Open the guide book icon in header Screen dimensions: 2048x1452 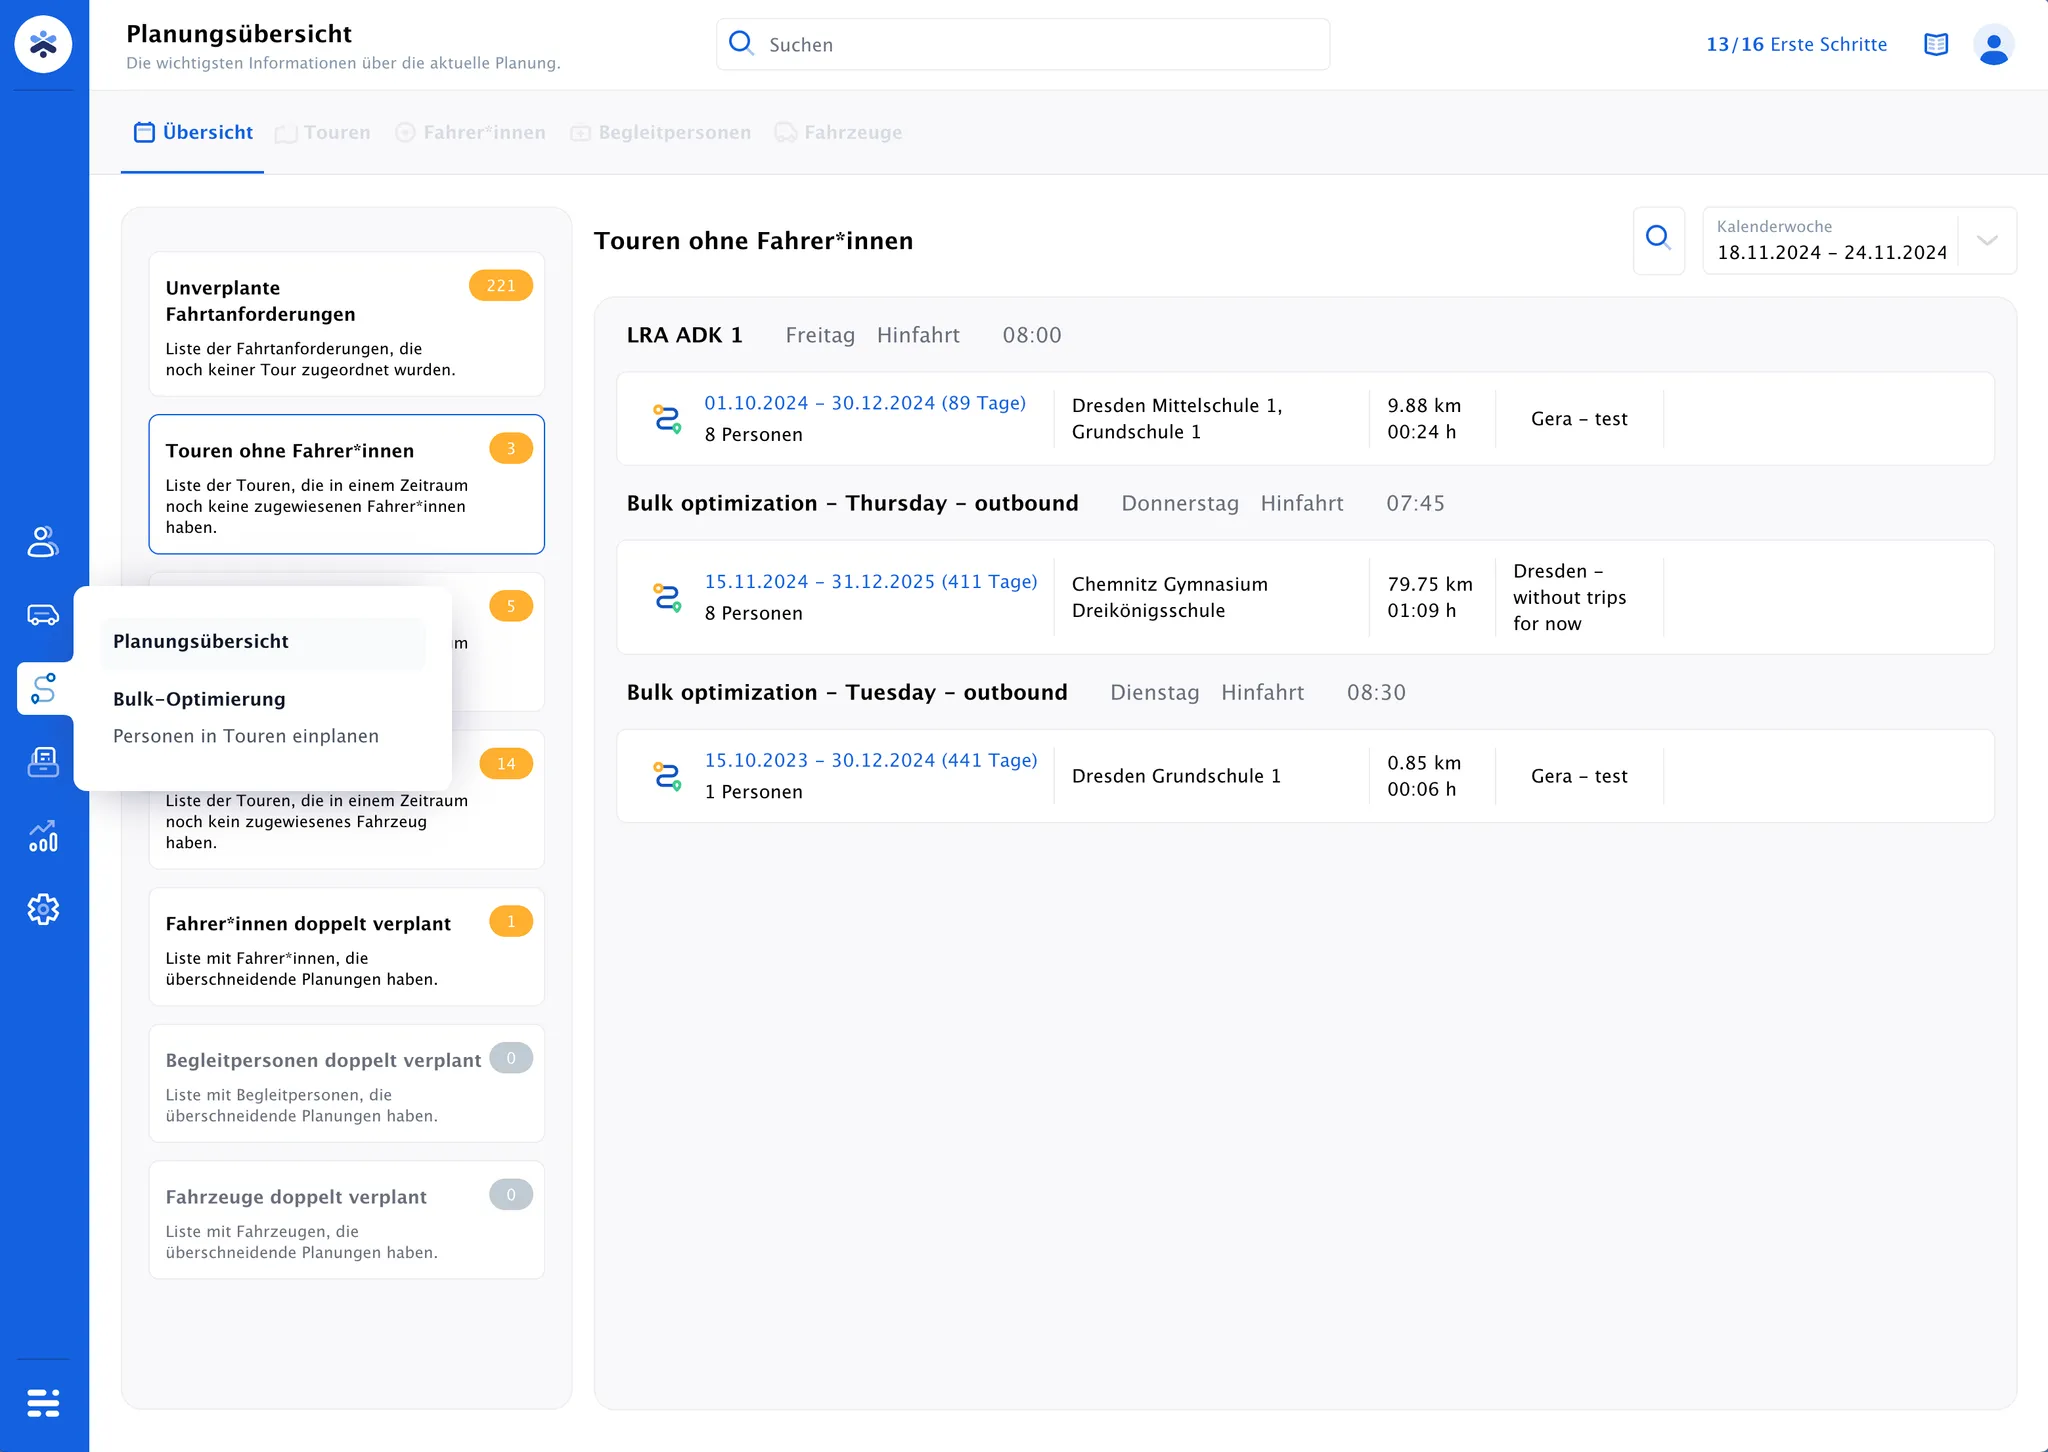[1936, 44]
